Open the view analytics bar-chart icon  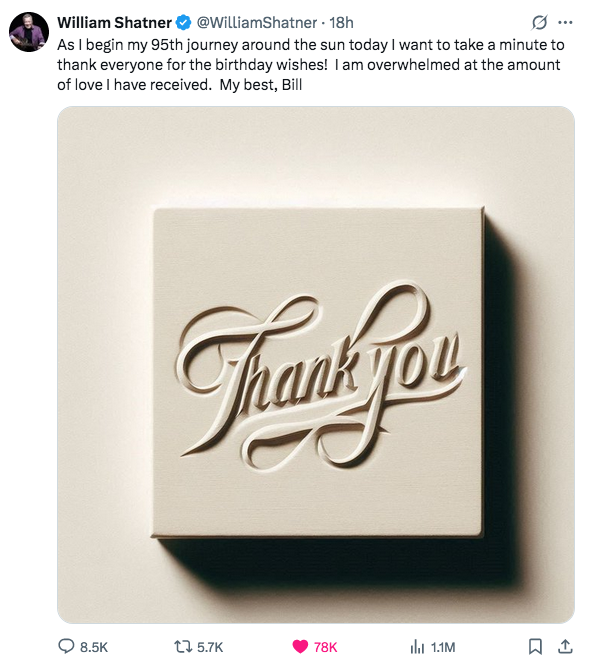[x=417, y=647]
